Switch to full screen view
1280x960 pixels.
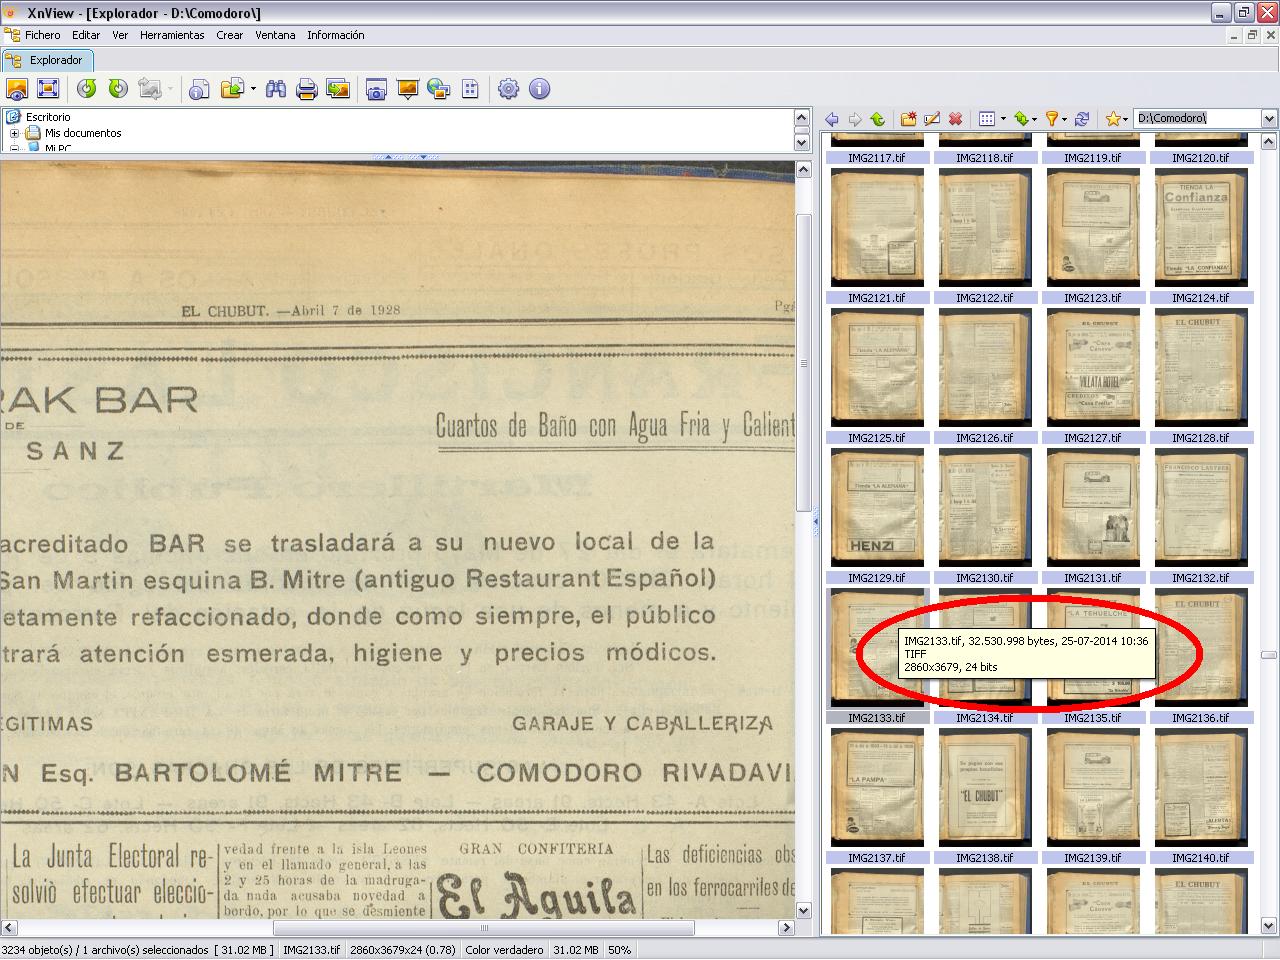[x=48, y=89]
